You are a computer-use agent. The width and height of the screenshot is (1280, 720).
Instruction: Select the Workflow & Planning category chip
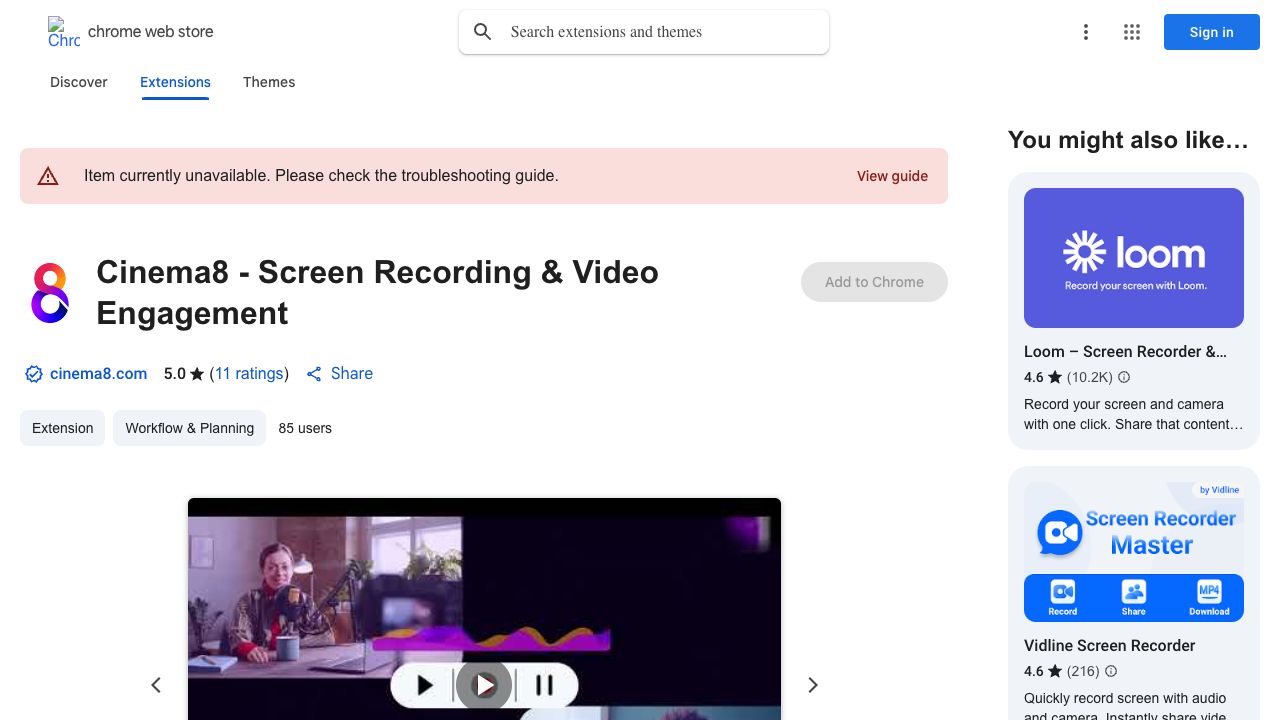pyautogui.click(x=189, y=428)
